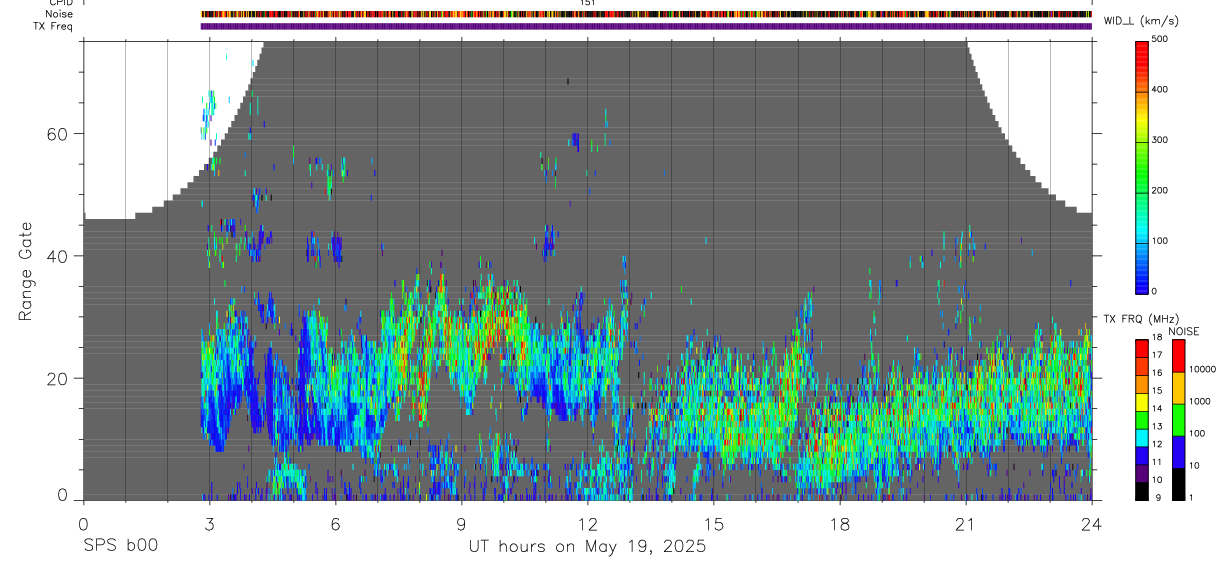
Task: Click the 'SPS b00' radar label
Action: tap(119, 547)
